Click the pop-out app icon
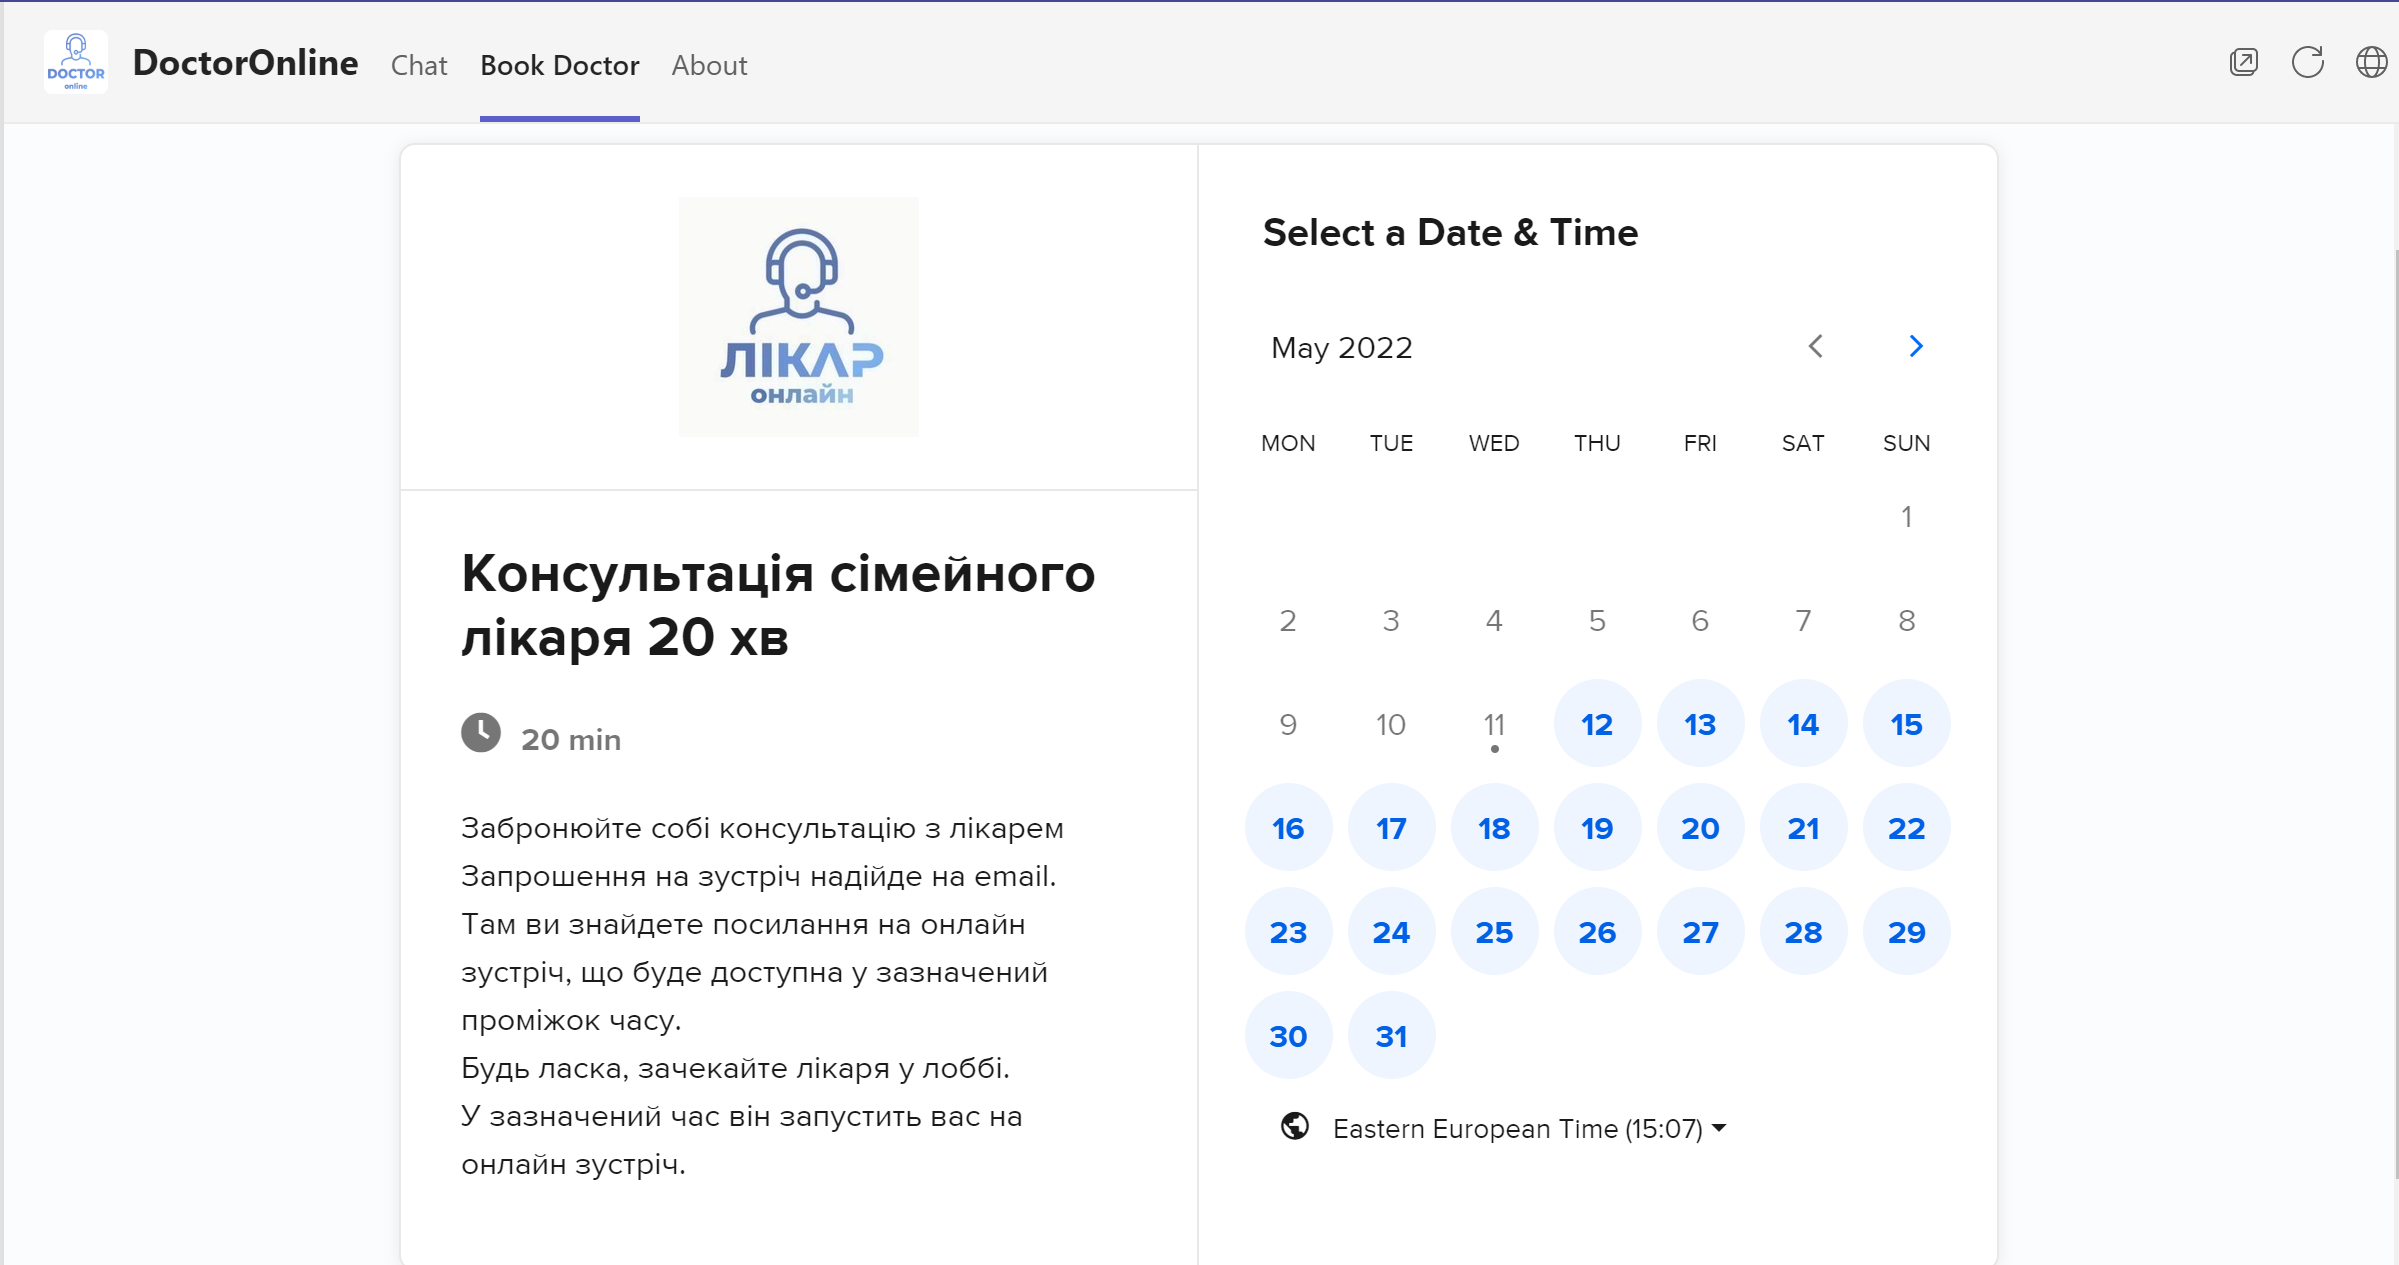The image size is (2399, 1265). (x=2243, y=62)
